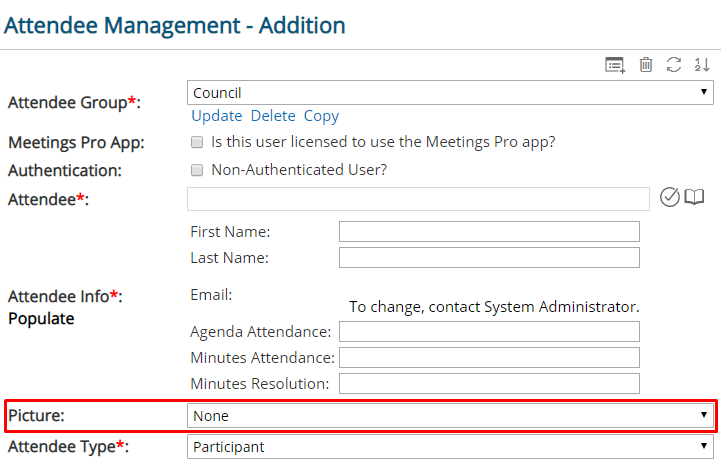721x466 pixels.
Task: Open the Attendee Type dropdown showing Participant
Action: [x=450, y=447]
